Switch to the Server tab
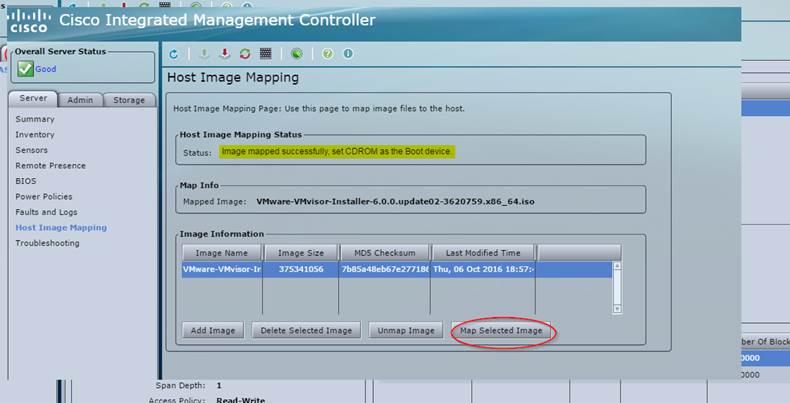This screenshot has height=403, width=790. coord(33,99)
